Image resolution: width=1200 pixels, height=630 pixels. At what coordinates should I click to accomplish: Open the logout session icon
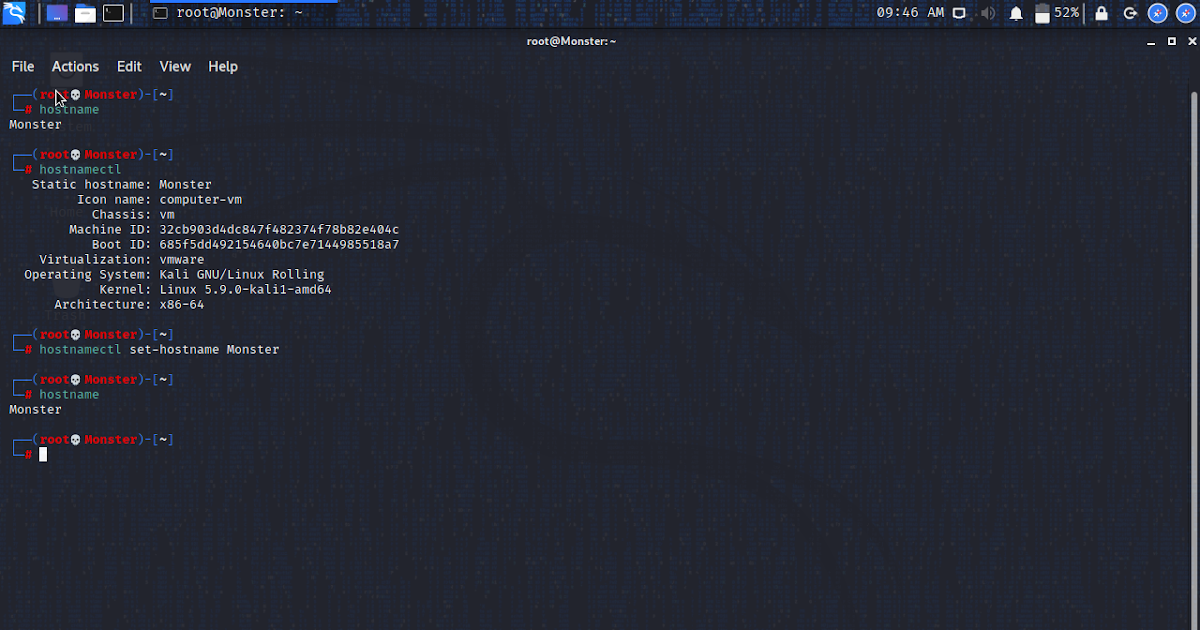point(1130,13)
